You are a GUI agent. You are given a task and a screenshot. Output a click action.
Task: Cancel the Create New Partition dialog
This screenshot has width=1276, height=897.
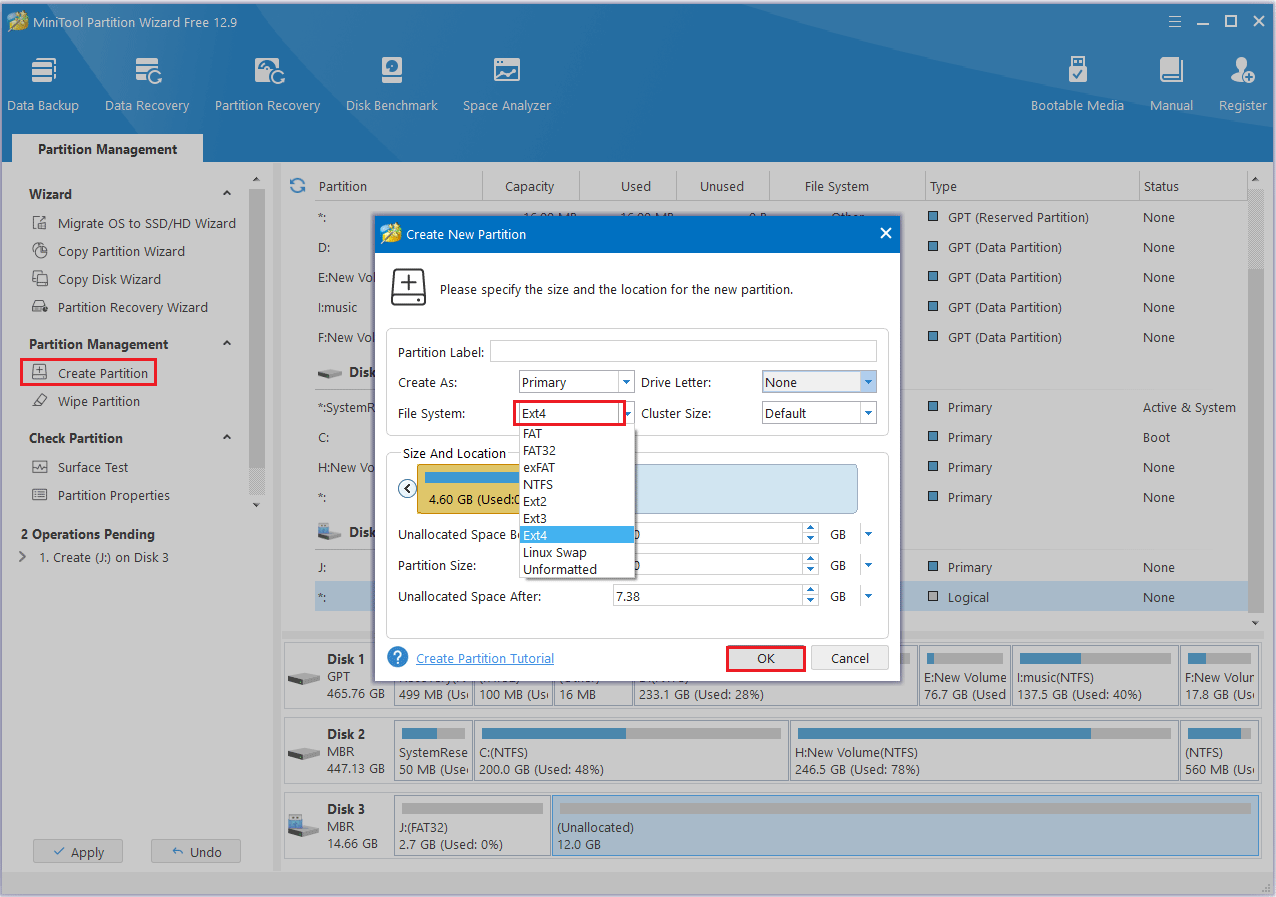click(x=850, y=658)
